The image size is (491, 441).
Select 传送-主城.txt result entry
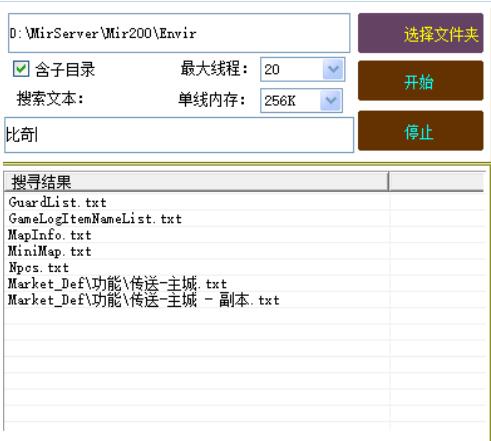[117, 284]
